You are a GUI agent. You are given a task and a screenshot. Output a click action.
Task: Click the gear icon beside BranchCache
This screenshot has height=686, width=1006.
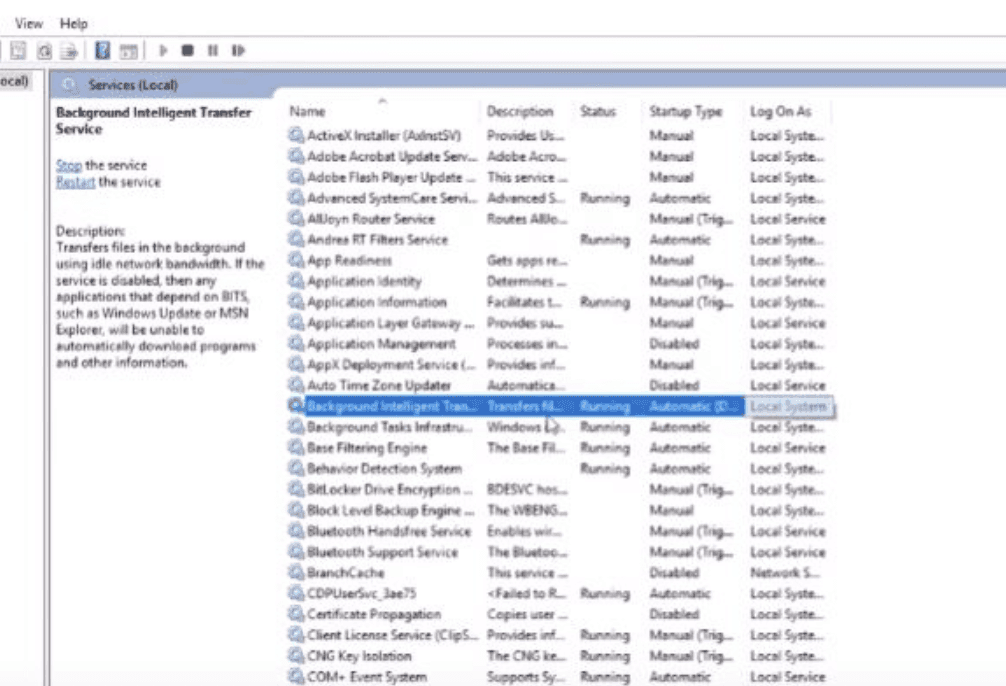coord(296,572)
